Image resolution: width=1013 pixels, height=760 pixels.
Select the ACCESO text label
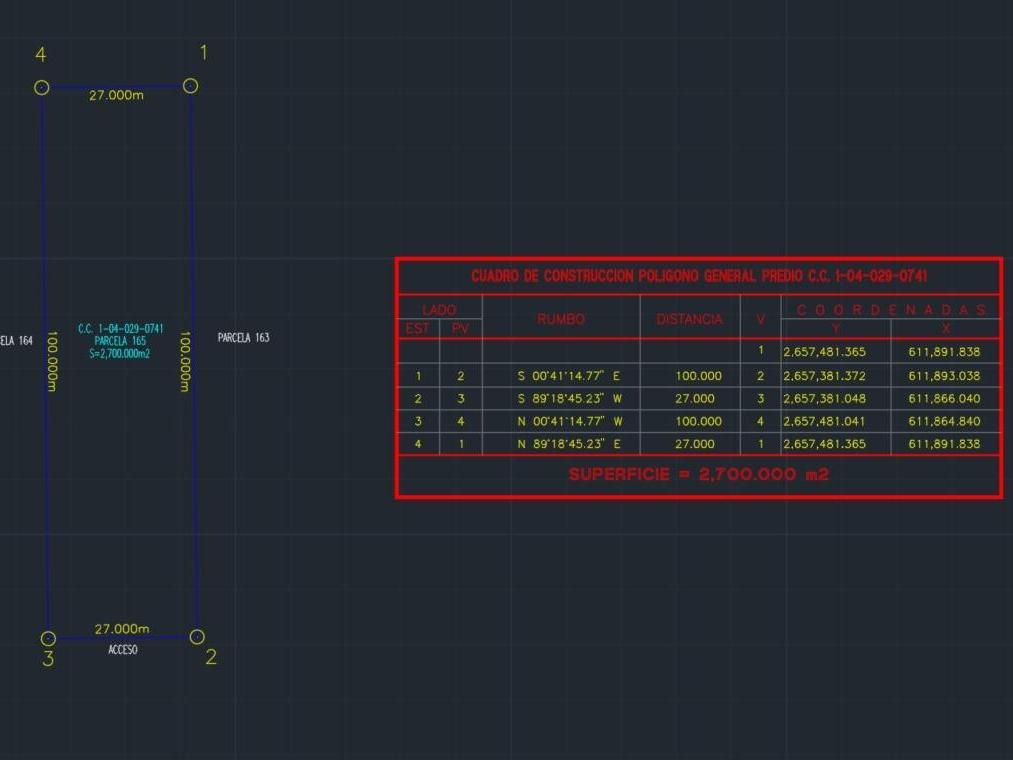coord(123,650)
